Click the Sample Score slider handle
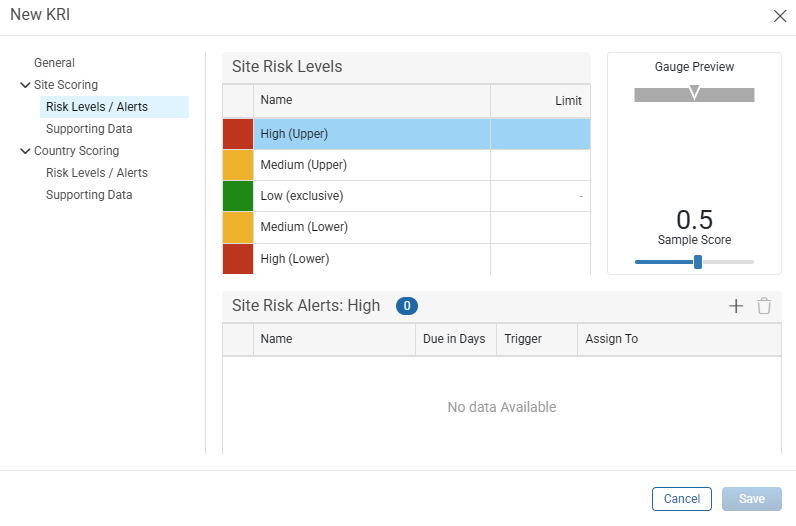Screen dimensions: 796x526 pos(698,262)
